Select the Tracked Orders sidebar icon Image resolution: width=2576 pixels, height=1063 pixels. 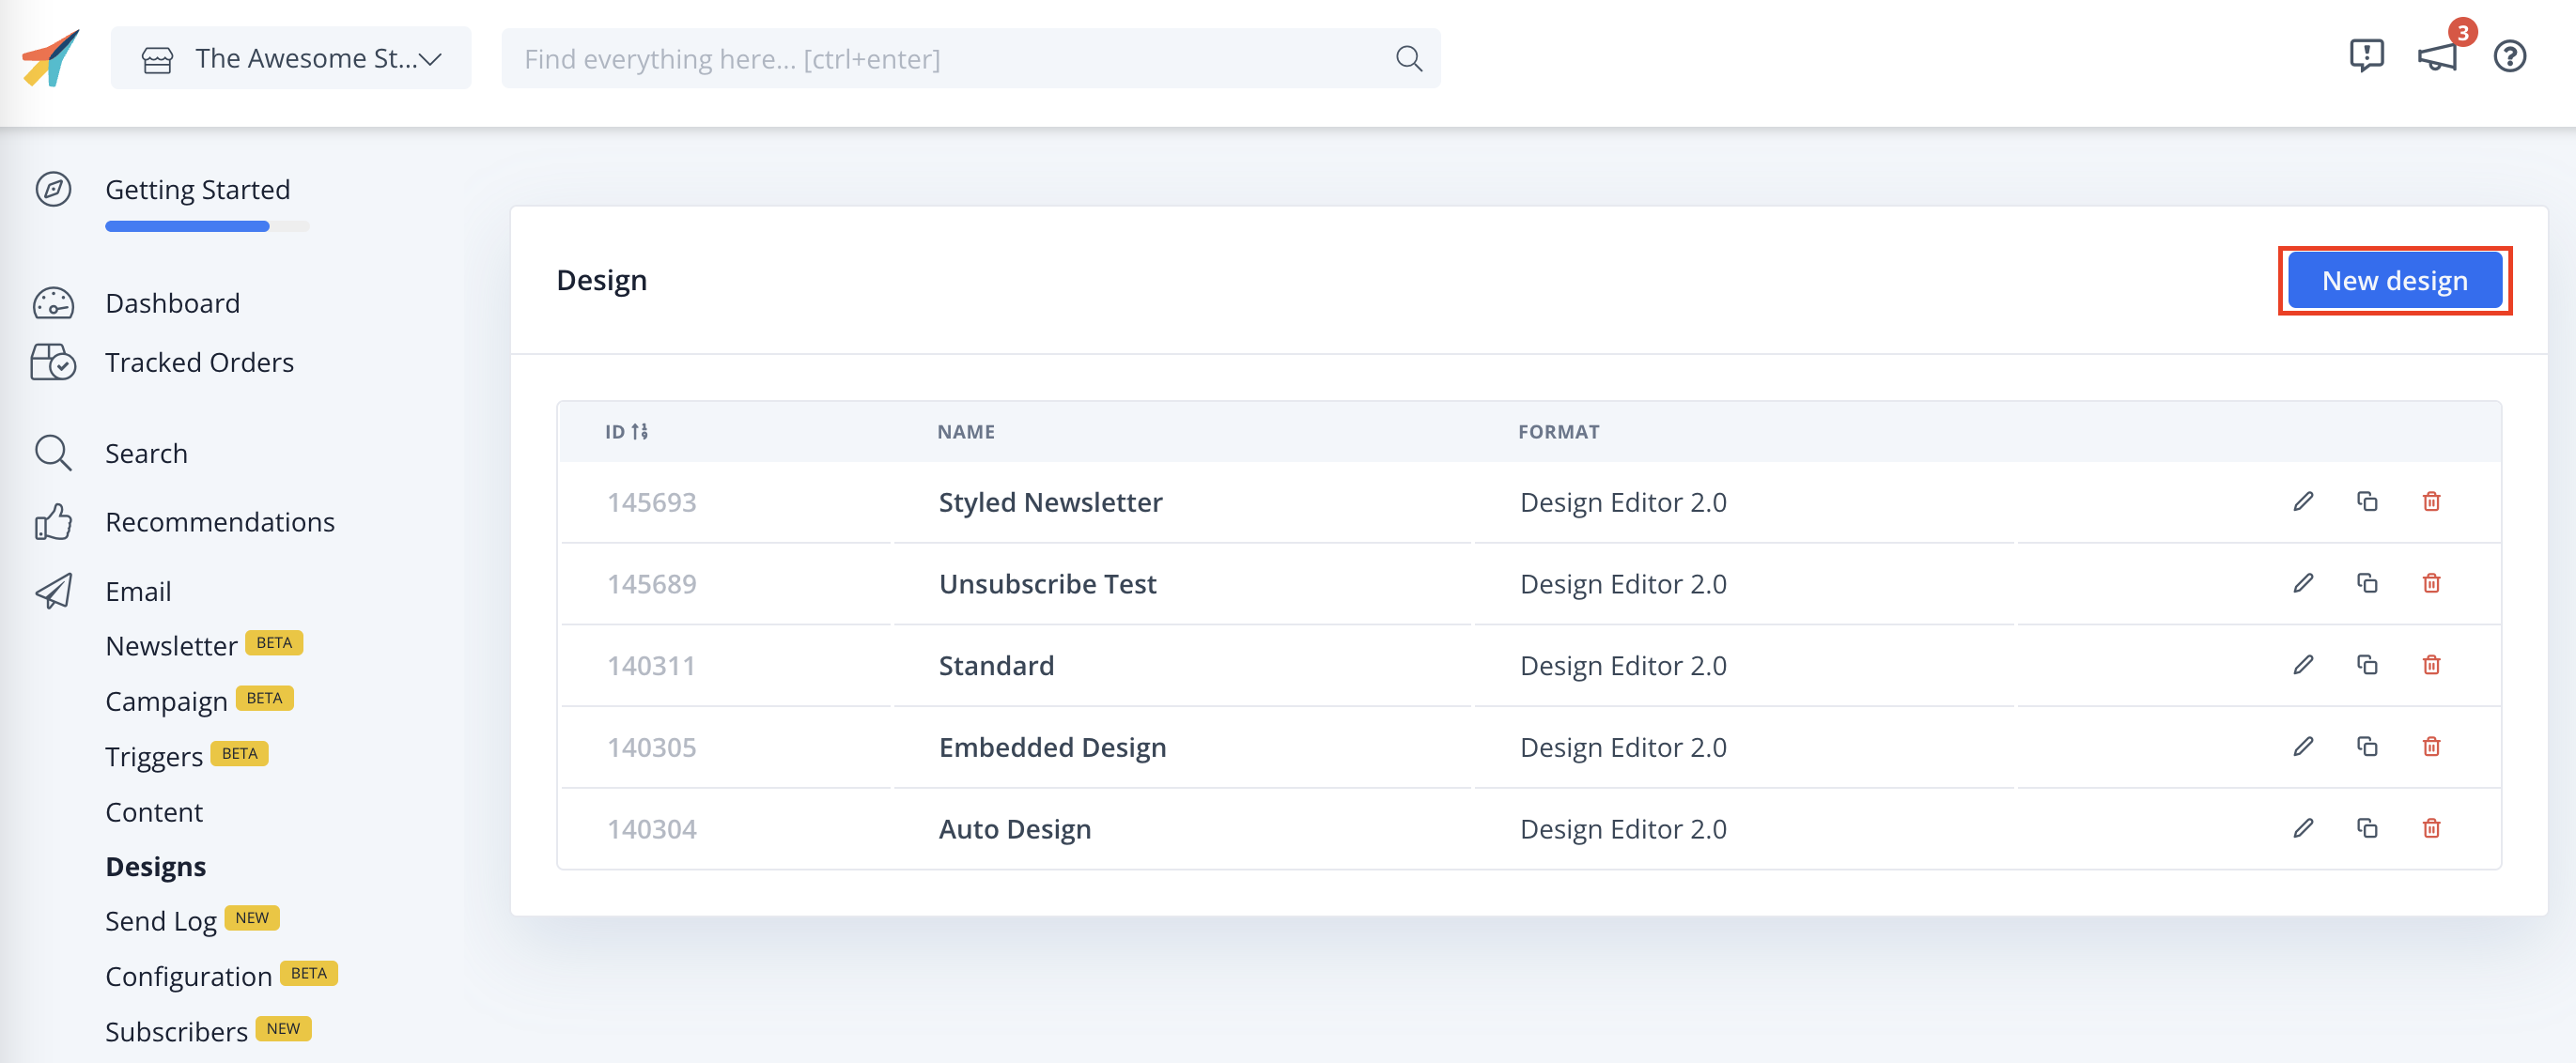53,362
